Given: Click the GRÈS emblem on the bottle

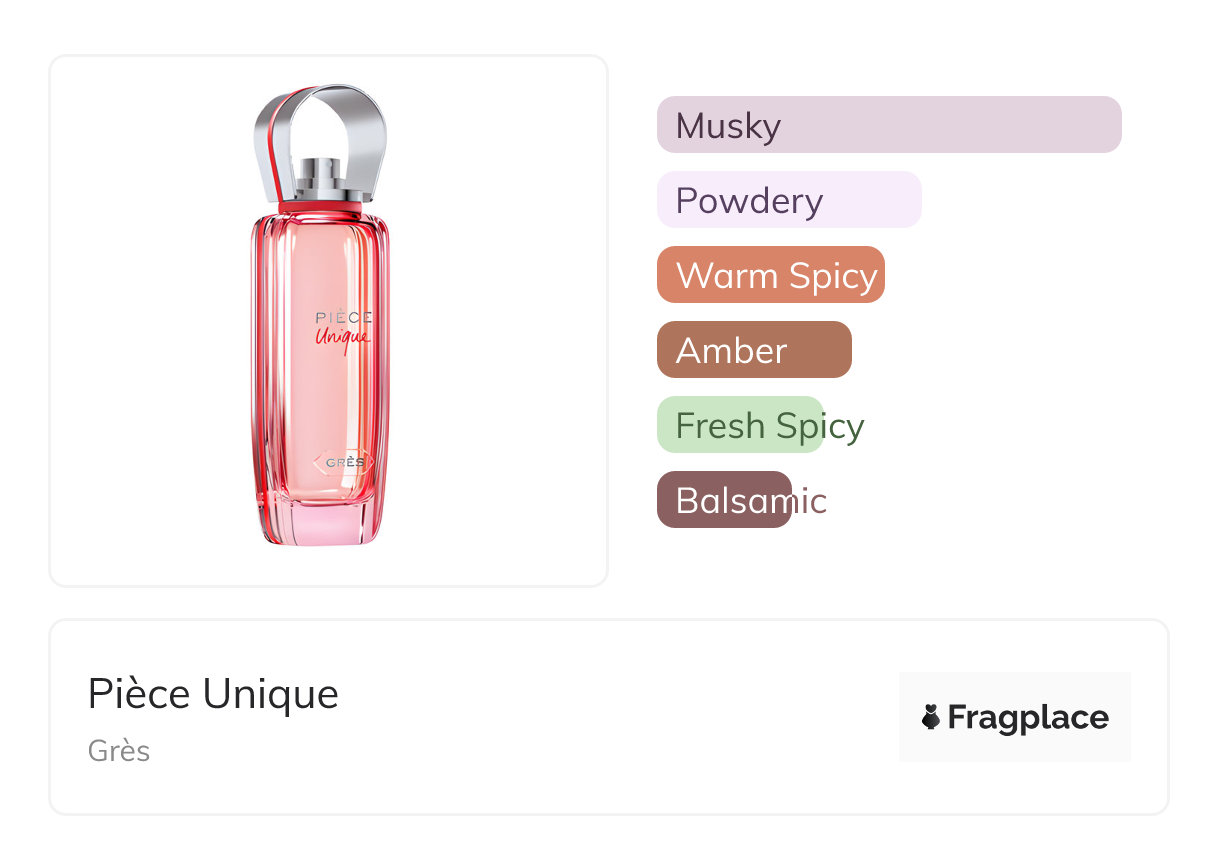Looking at the screenshot, I should (x=344, y=463).
